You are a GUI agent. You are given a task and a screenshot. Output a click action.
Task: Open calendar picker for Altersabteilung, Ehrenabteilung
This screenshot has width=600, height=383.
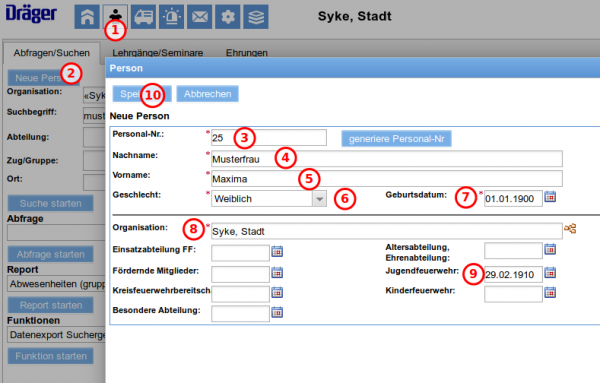(x=550, y=249)
